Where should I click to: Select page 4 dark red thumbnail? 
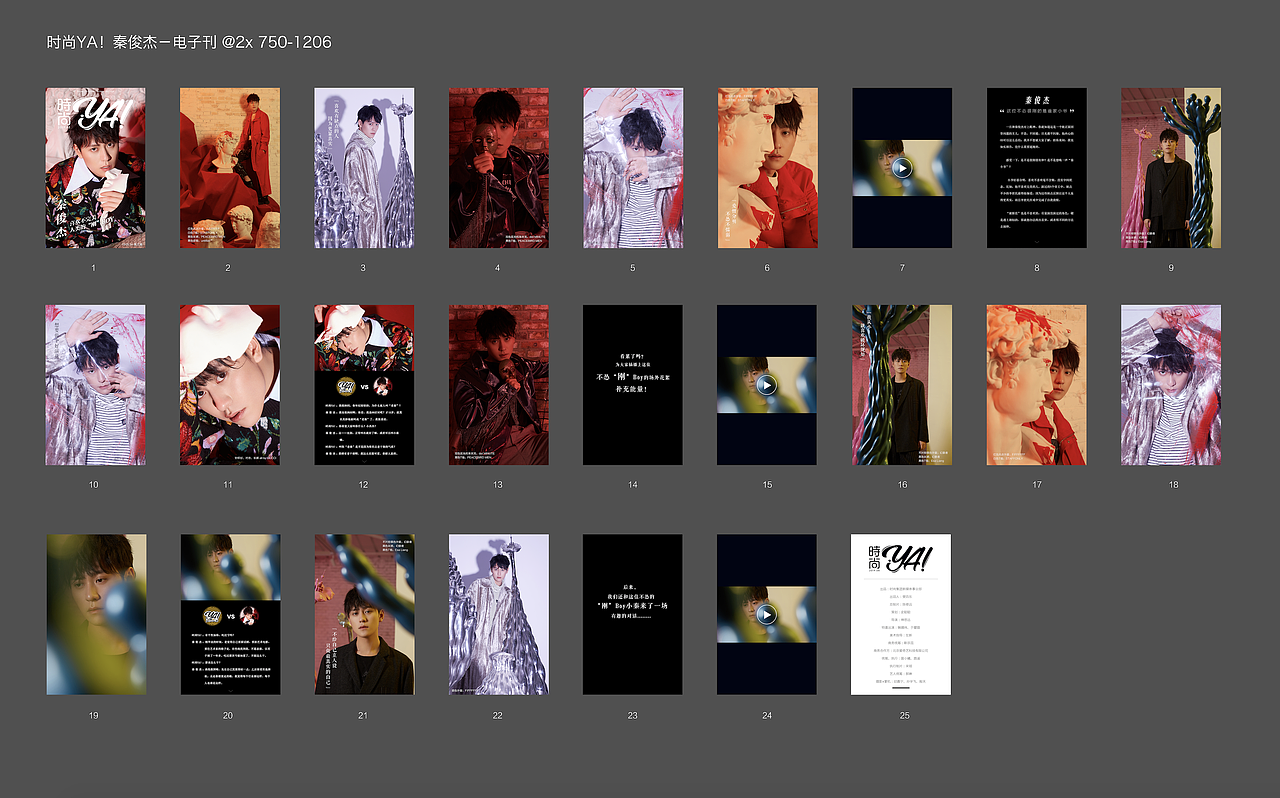click(498, 168)
